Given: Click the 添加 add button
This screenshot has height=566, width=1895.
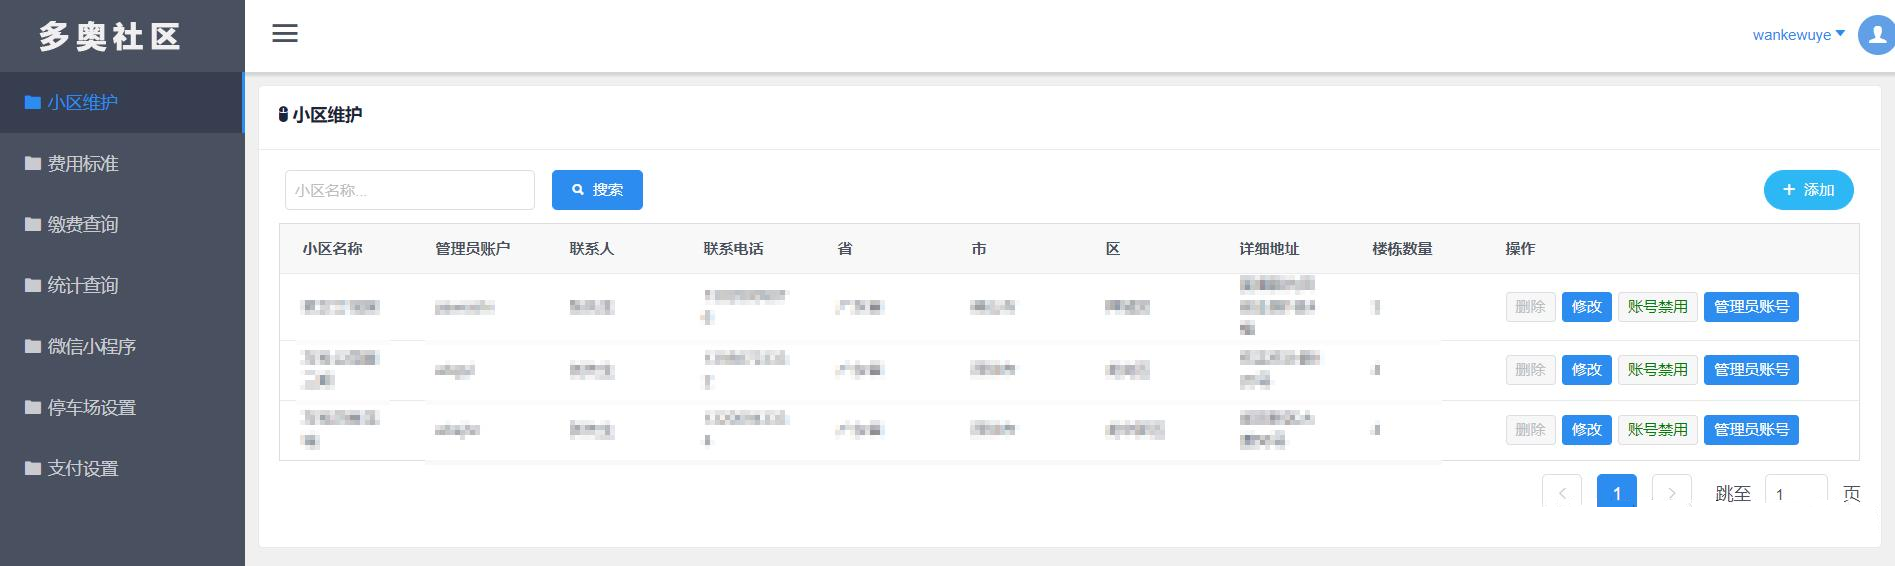Looking at the screenshot, I should (1808, 190).
